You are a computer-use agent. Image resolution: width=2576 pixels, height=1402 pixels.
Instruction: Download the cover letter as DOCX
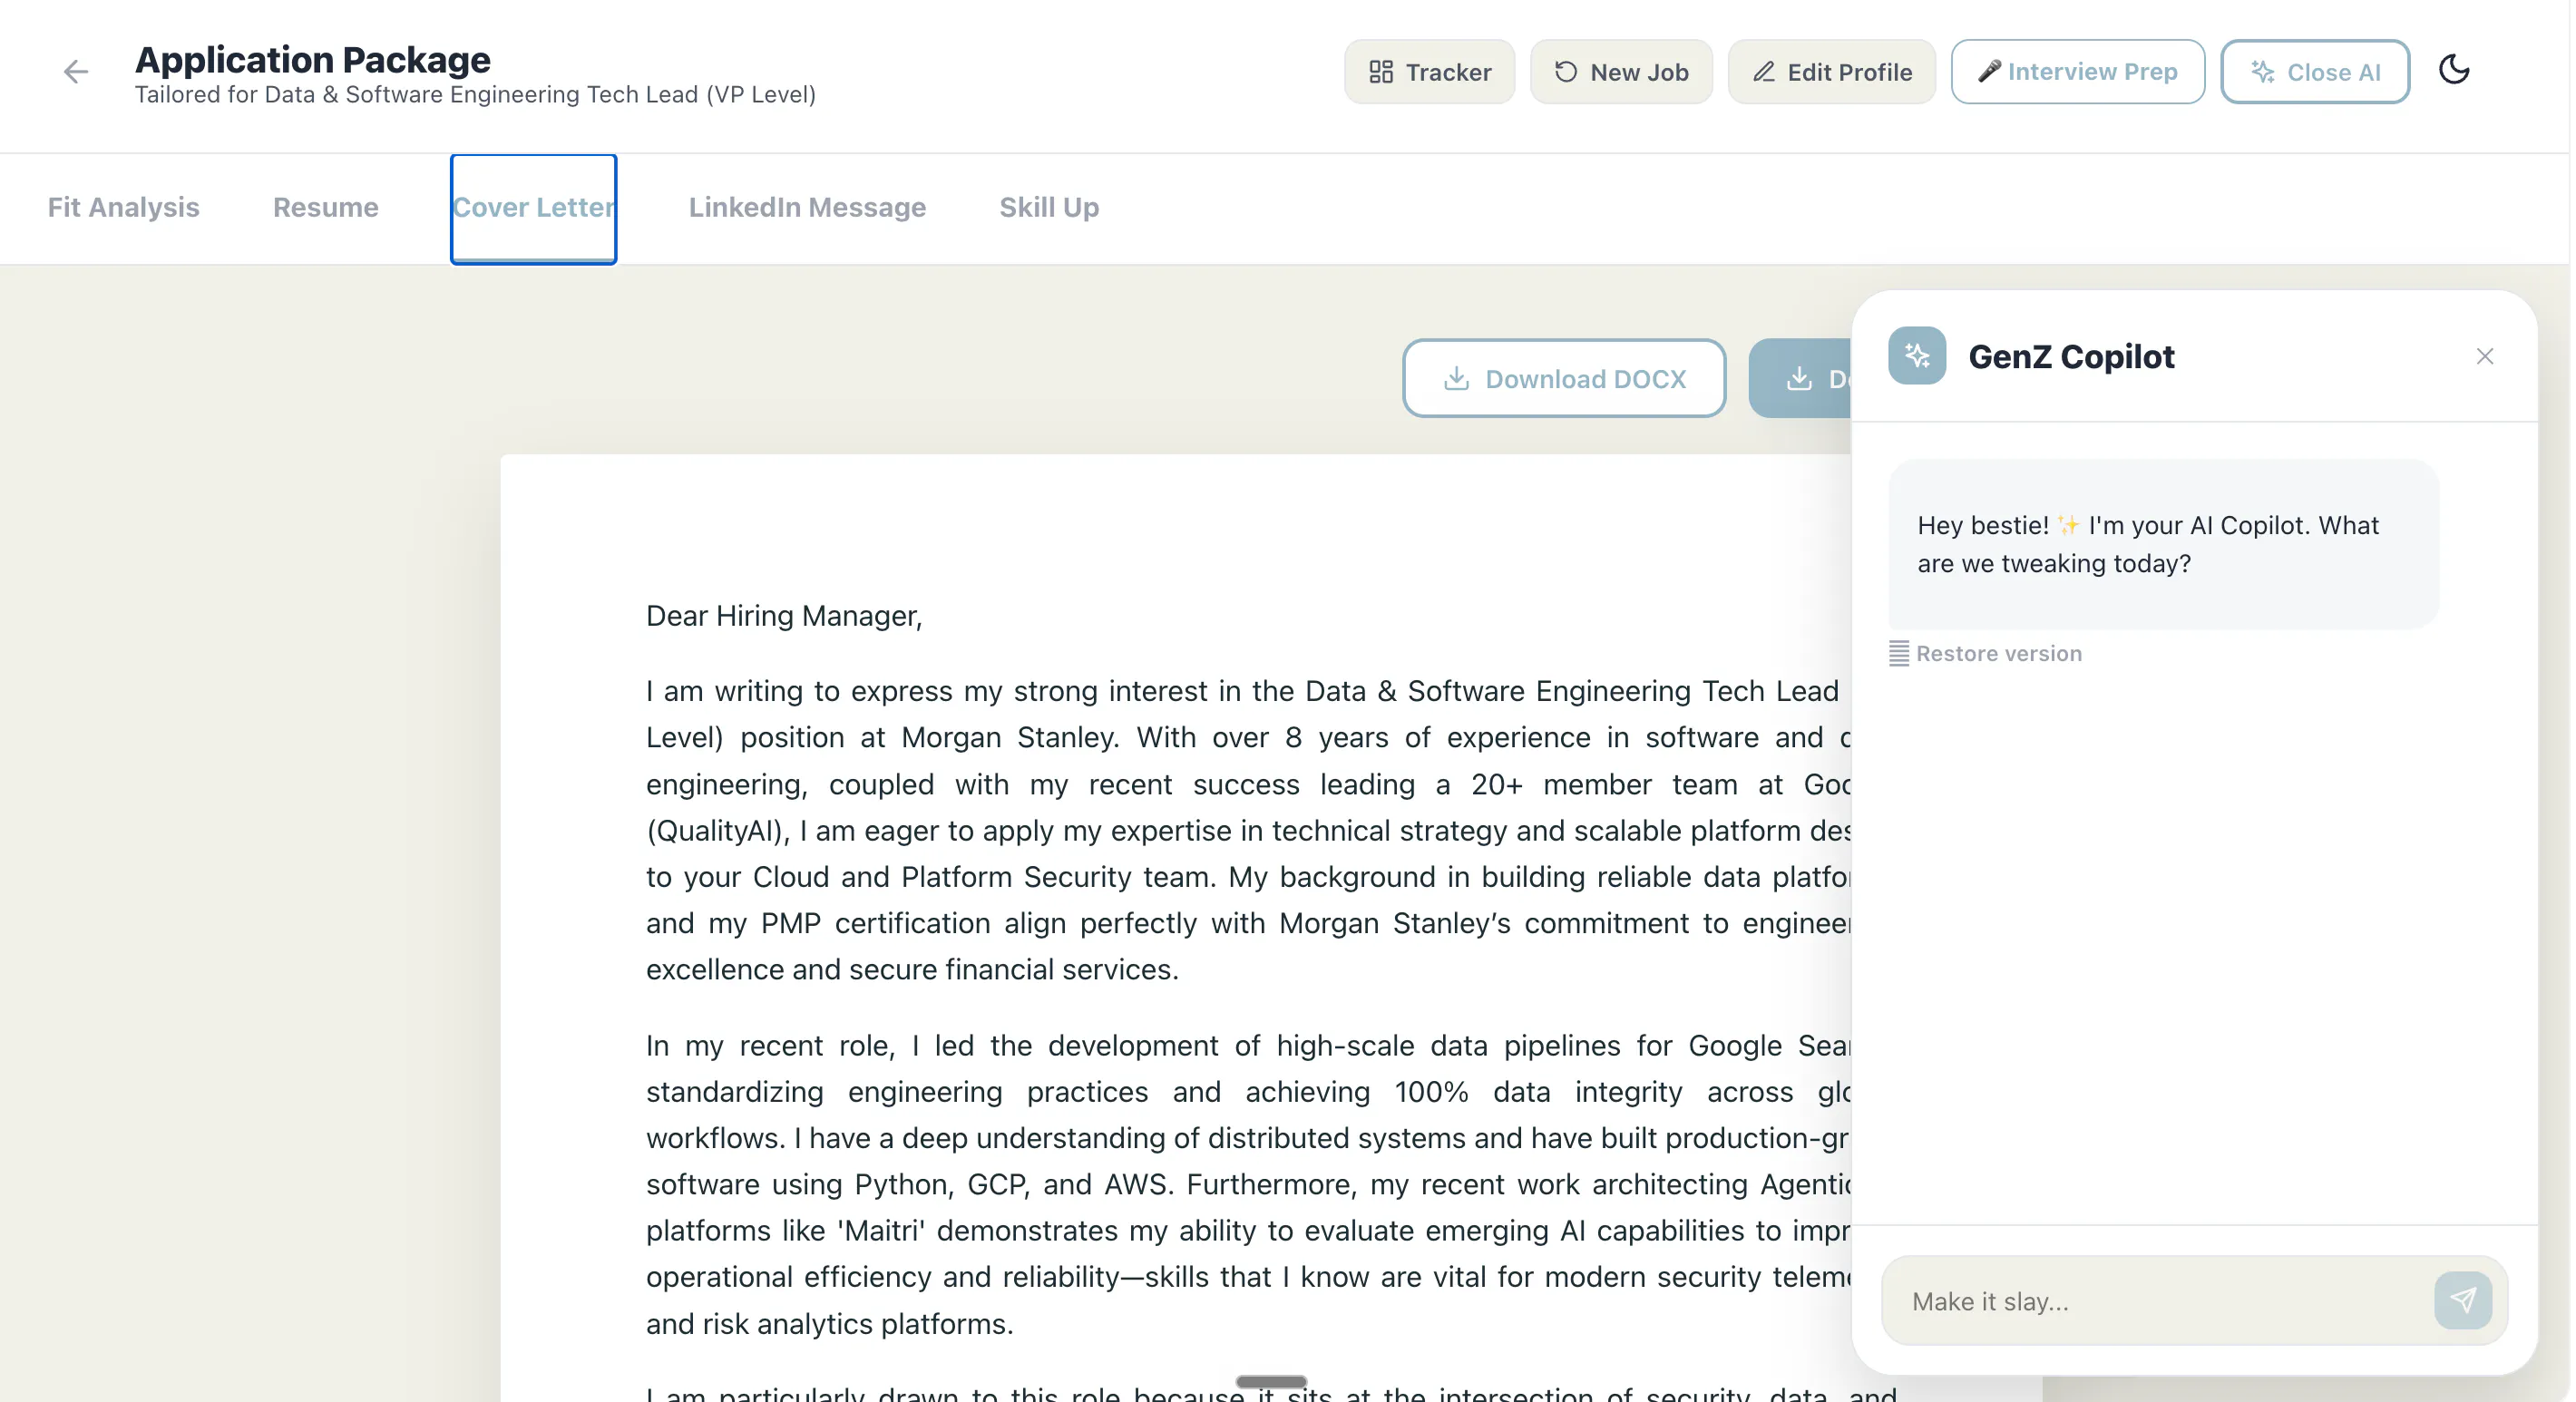[x=1564, y=378]
